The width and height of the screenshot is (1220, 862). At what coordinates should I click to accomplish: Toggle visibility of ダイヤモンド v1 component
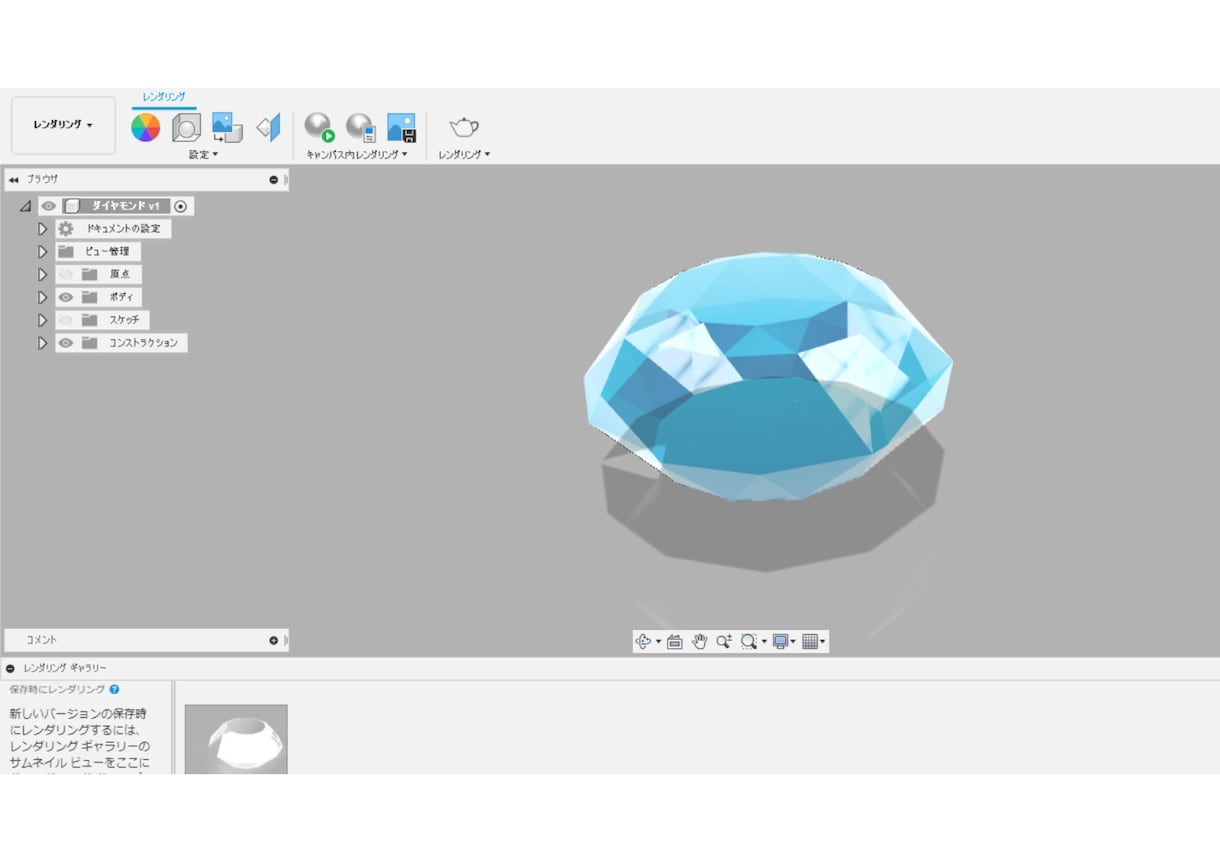[48, 206]
